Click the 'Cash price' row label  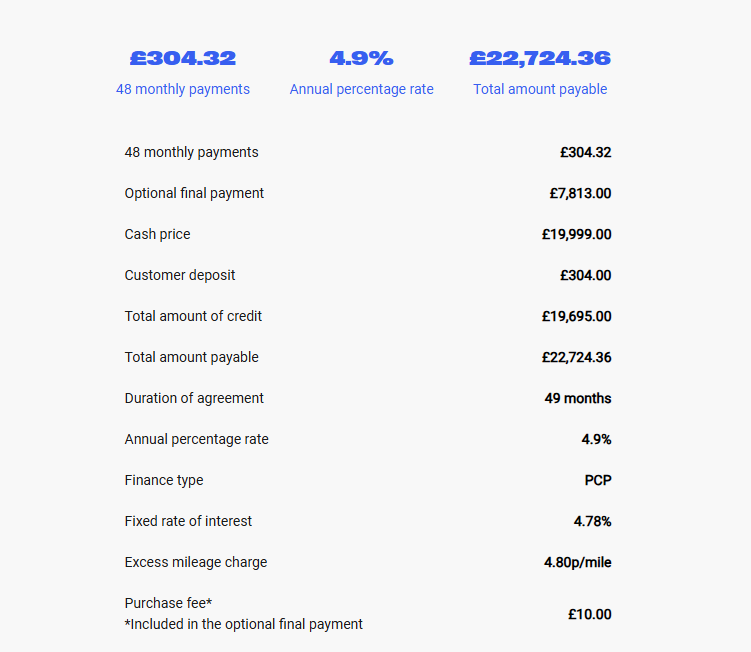pyautogui.click(x=157, y=234)
